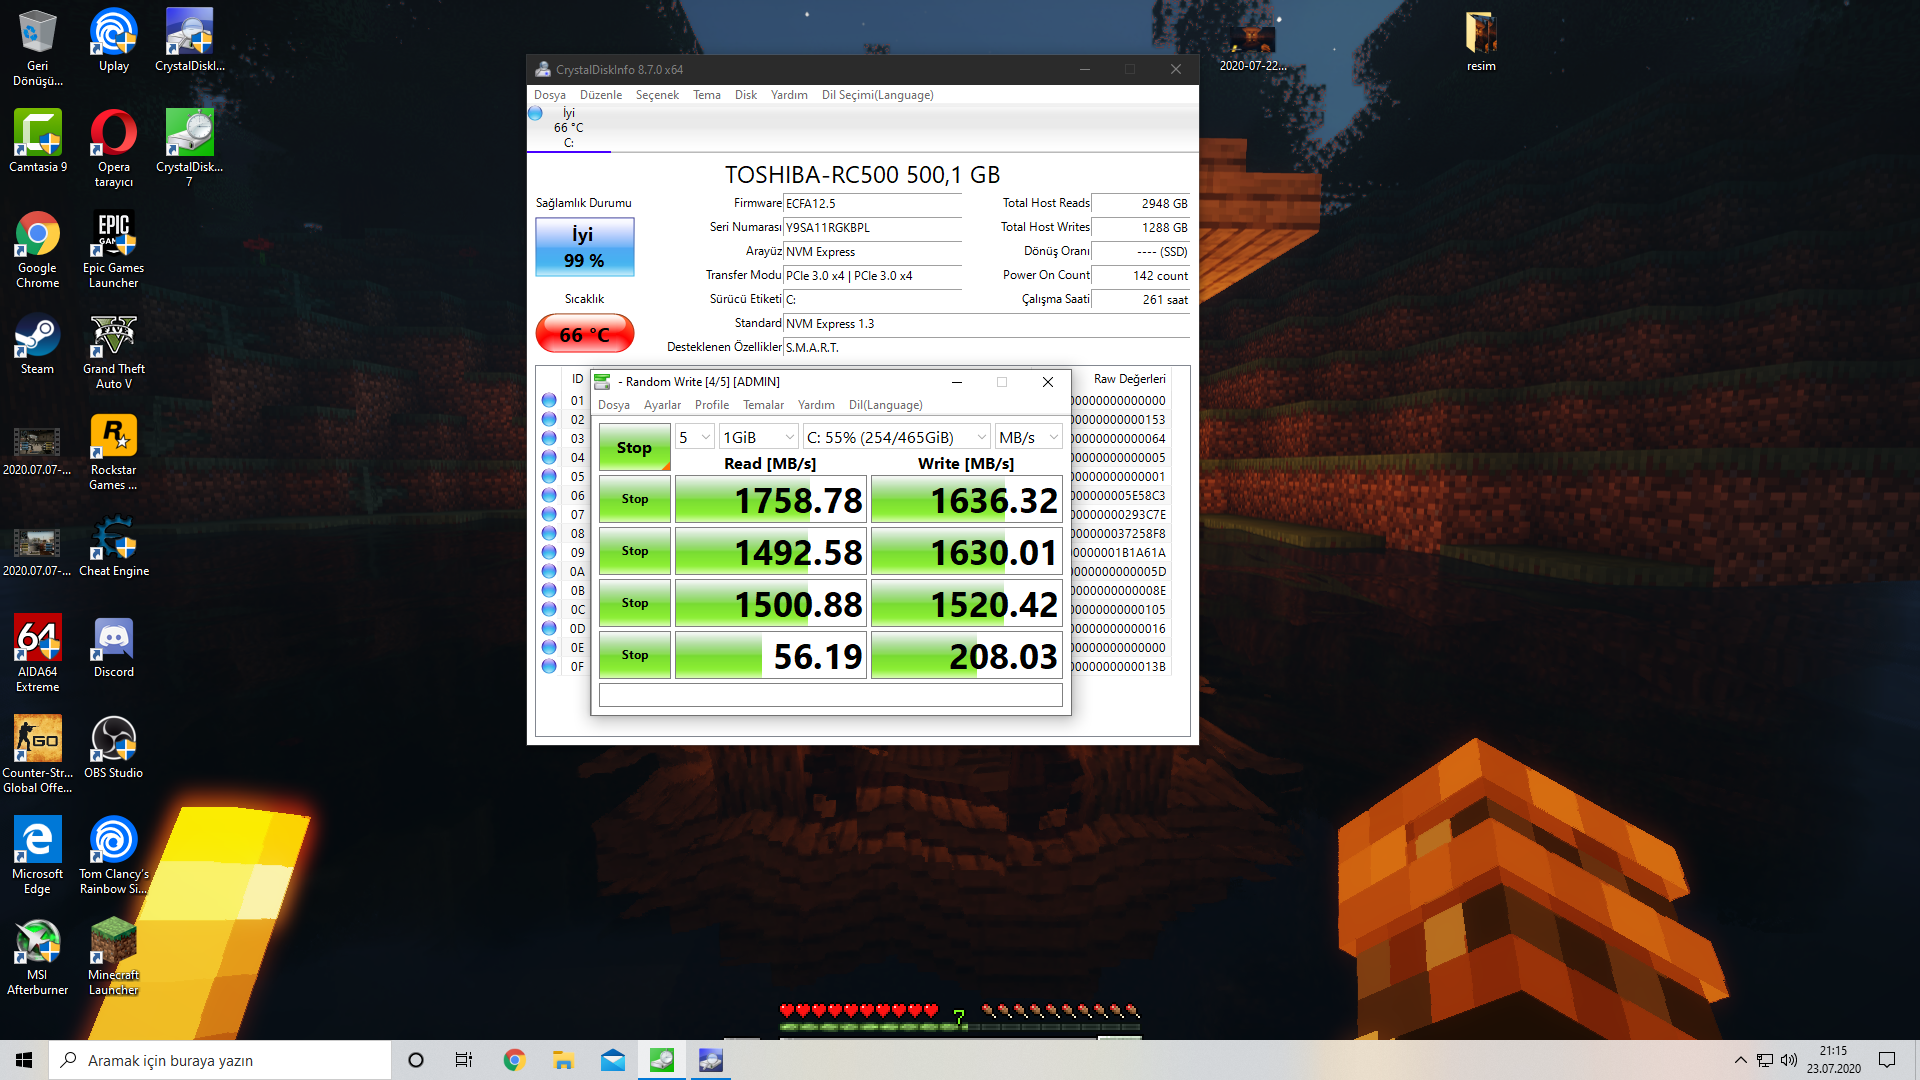
Task: Click the İyi 99 % health status box
Action: 585,247
